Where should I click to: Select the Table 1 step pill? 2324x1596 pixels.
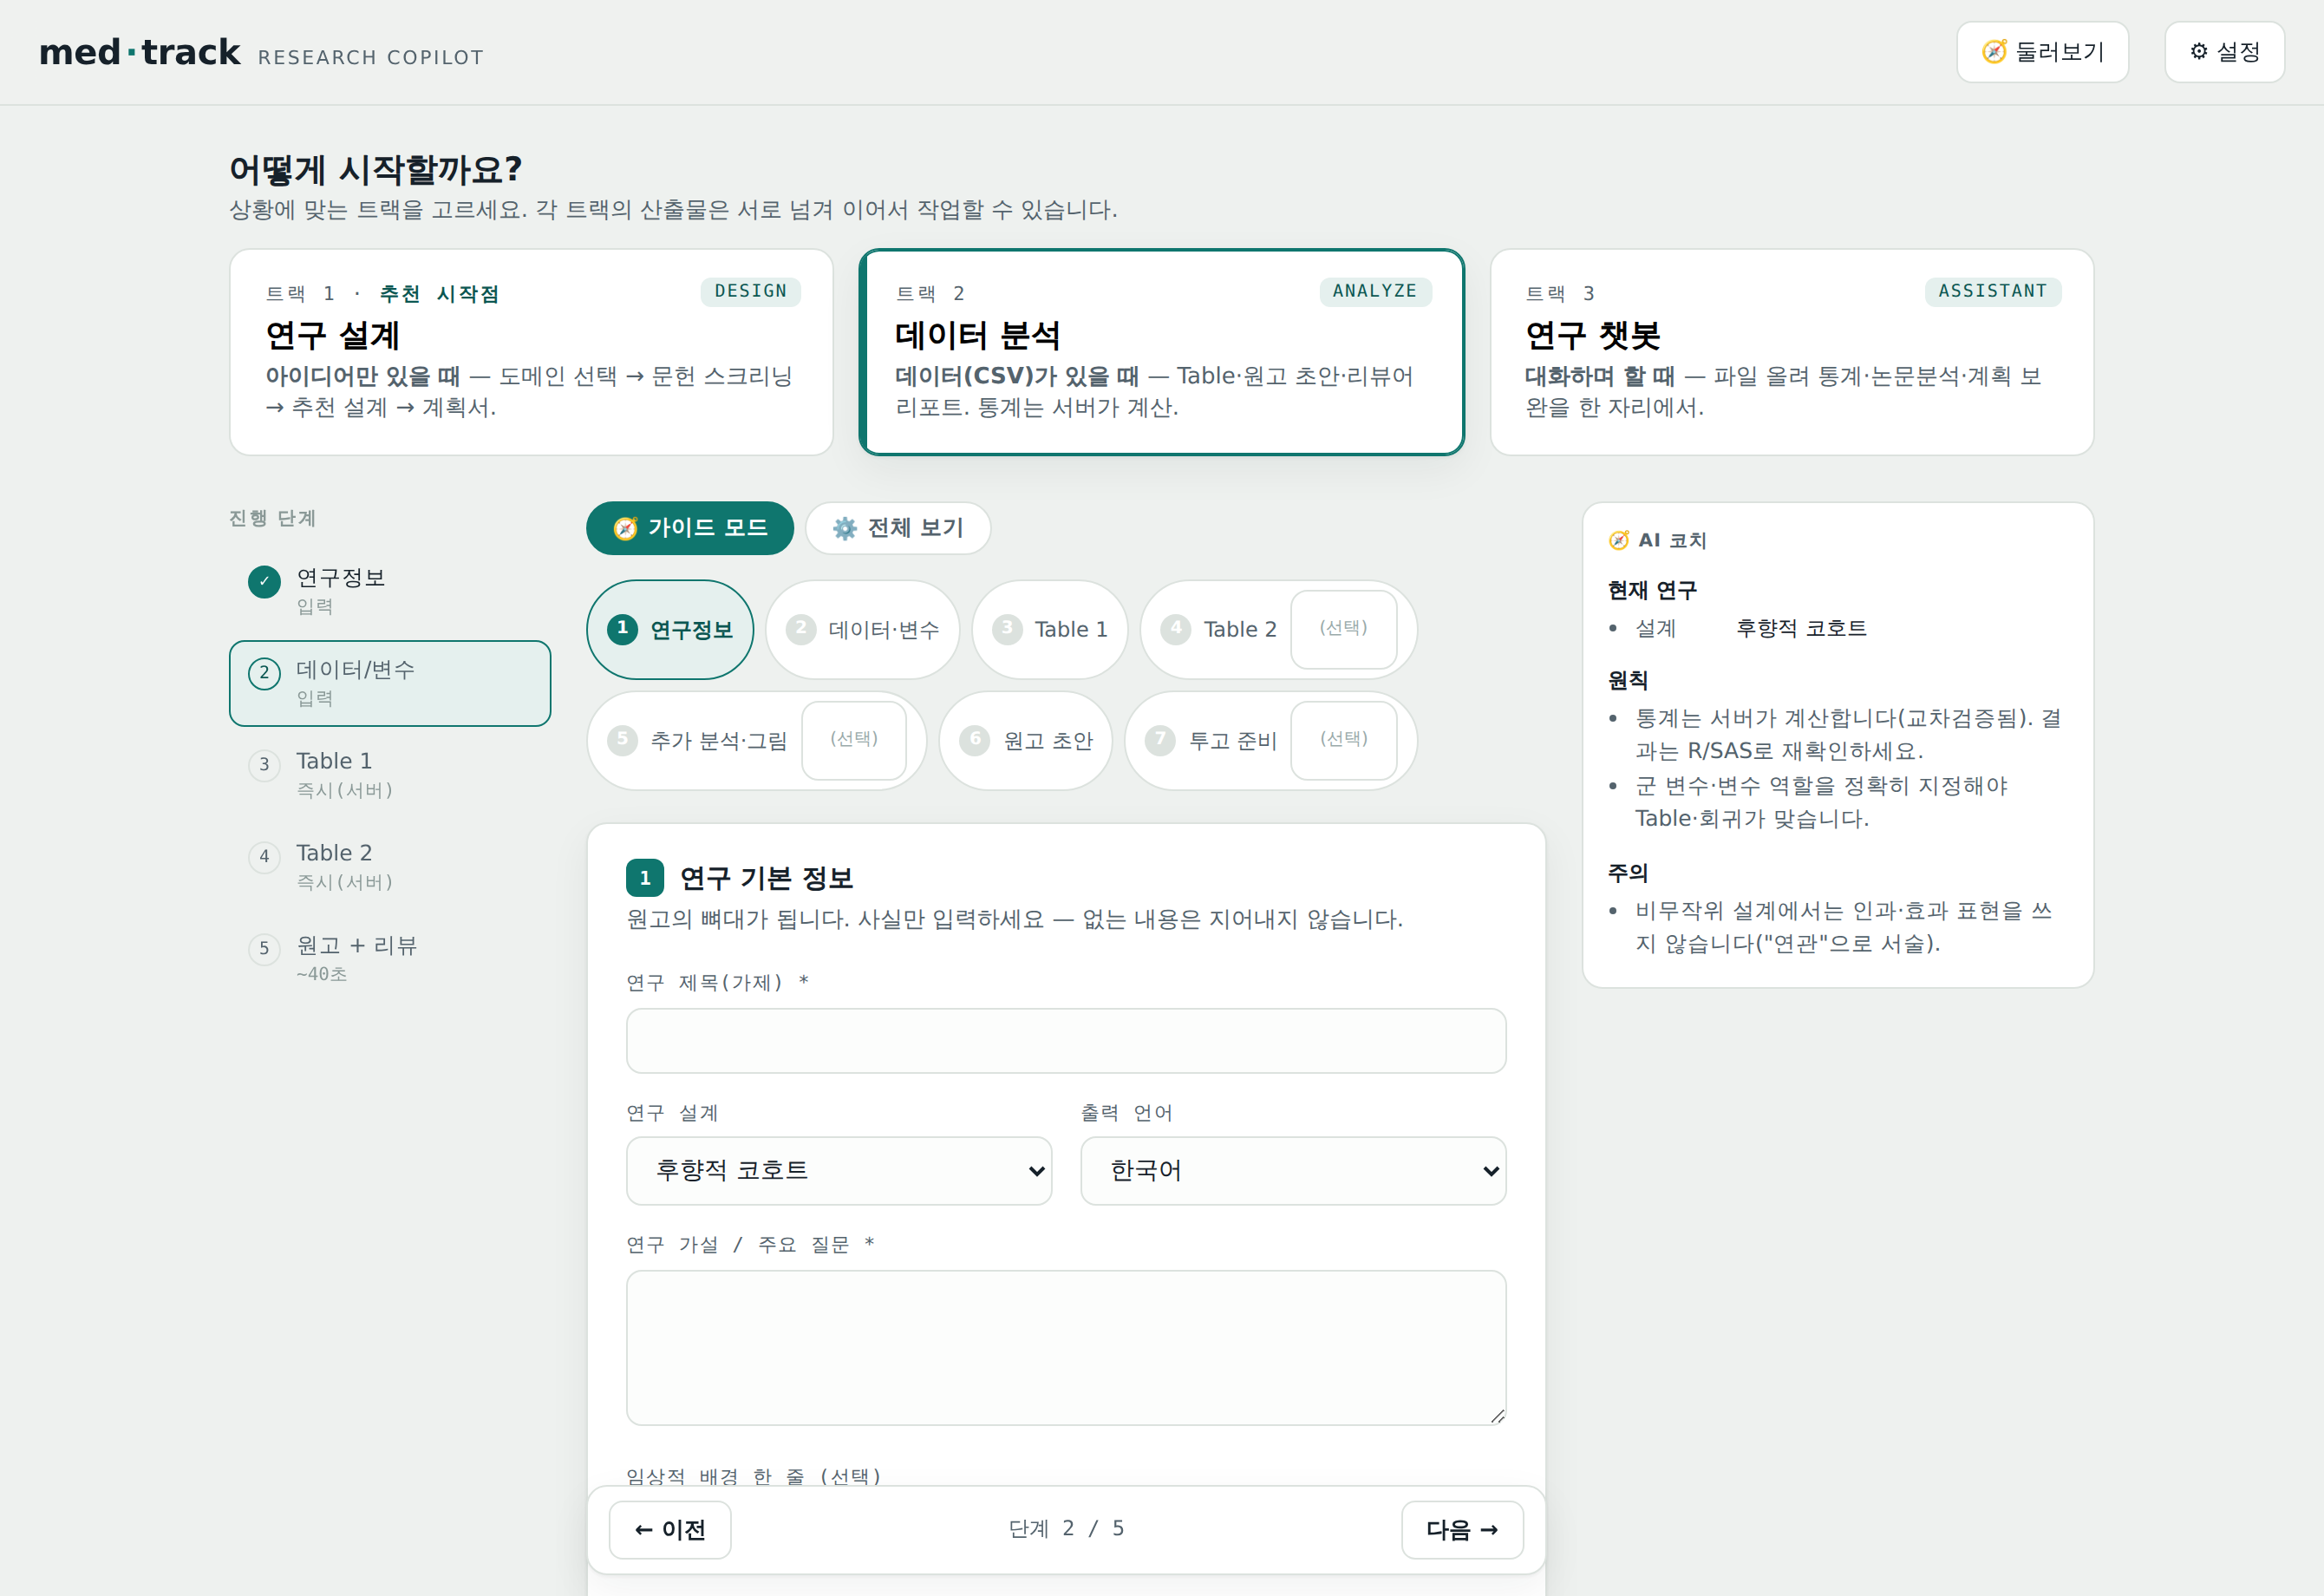pyautogui.click(x=1050, y=630)
